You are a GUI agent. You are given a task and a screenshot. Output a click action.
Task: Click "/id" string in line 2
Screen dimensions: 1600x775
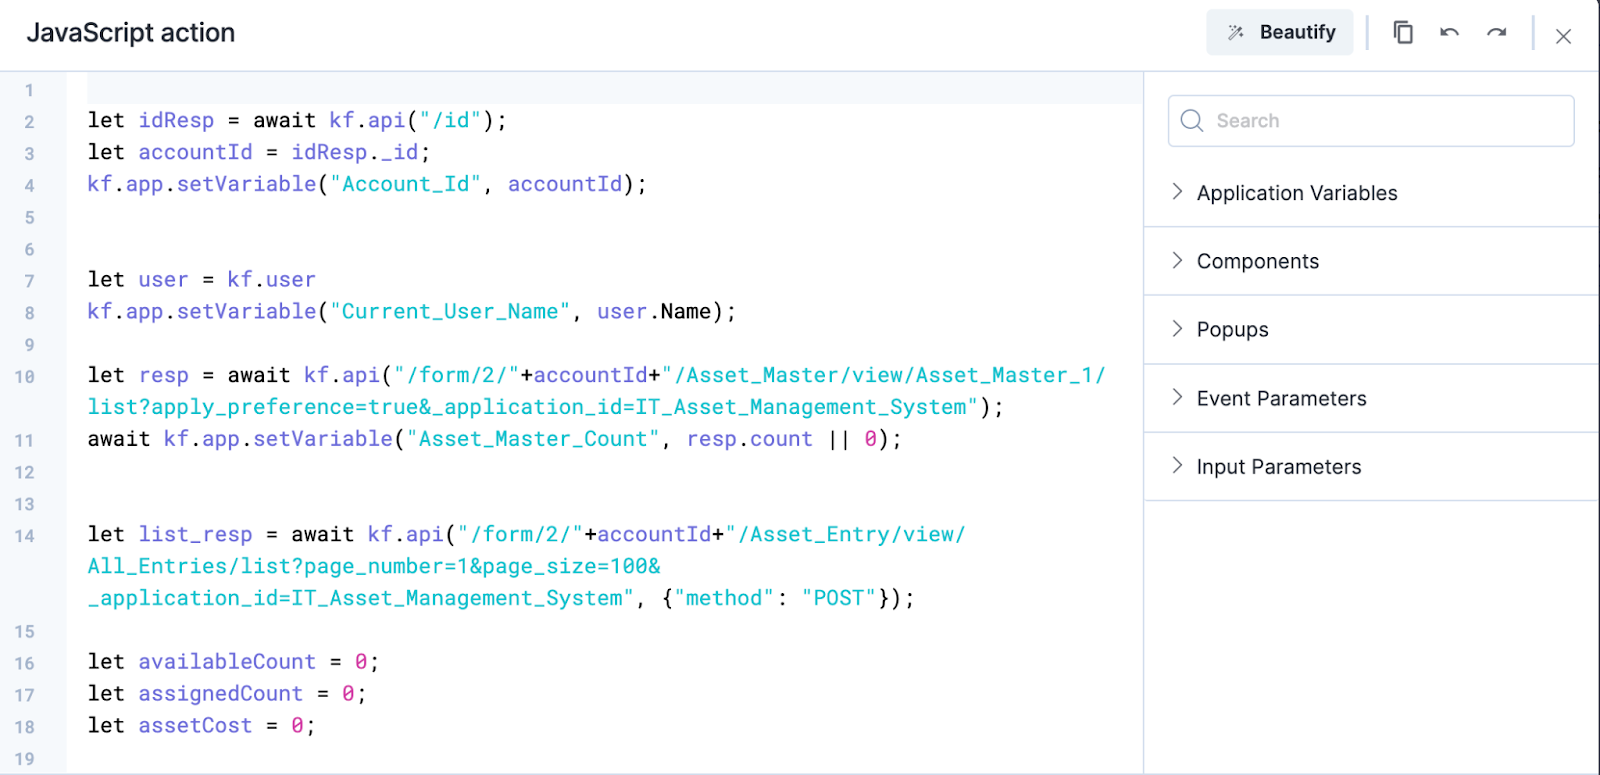(x=451, y=121)
